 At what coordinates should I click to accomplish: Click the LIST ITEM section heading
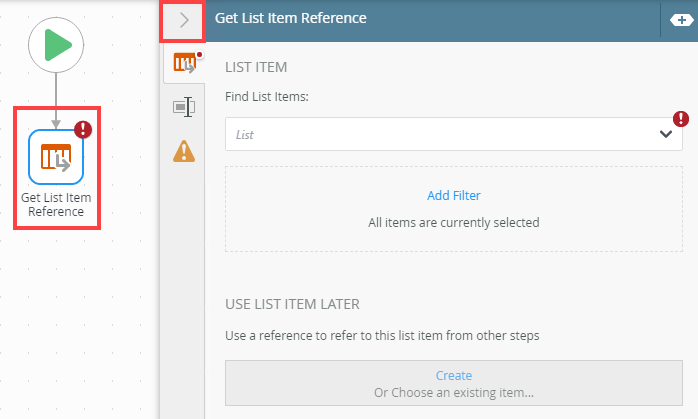point(257,67)
